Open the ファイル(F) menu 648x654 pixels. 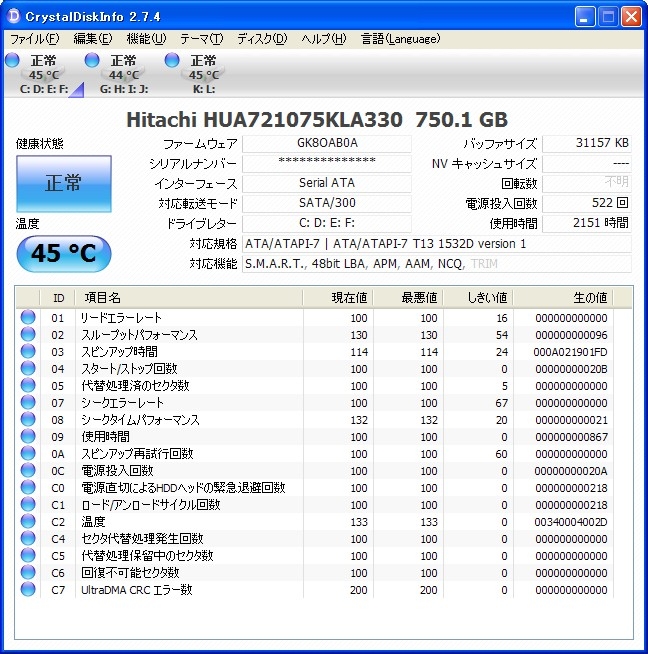pyautogui.click(x=35, y=39)
